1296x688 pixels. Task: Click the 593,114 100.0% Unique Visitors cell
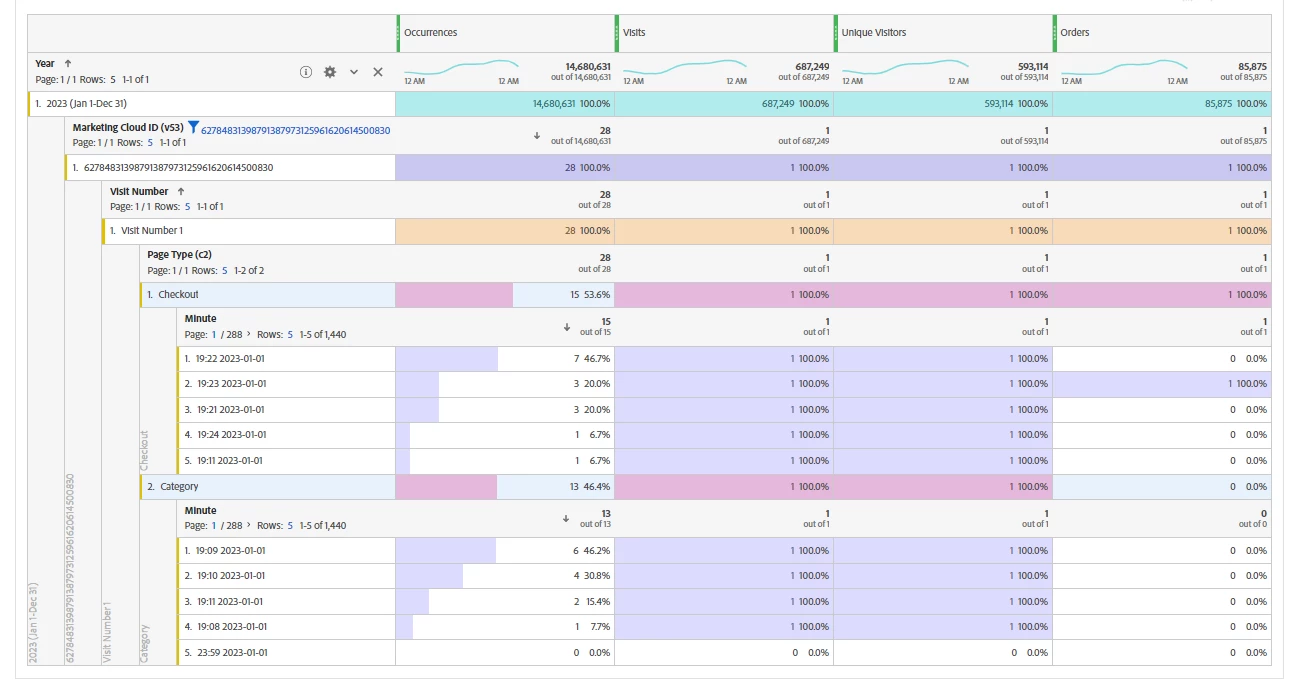[943, 104]
